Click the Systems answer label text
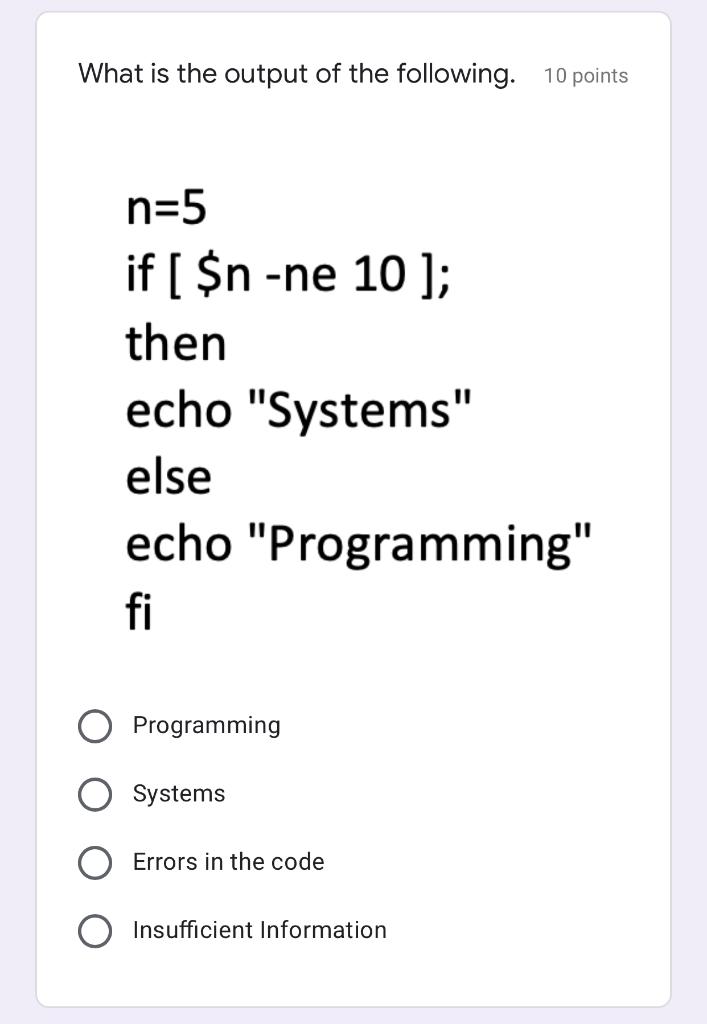The width and height of the screenshot is (707, 1024). (179, 794)
